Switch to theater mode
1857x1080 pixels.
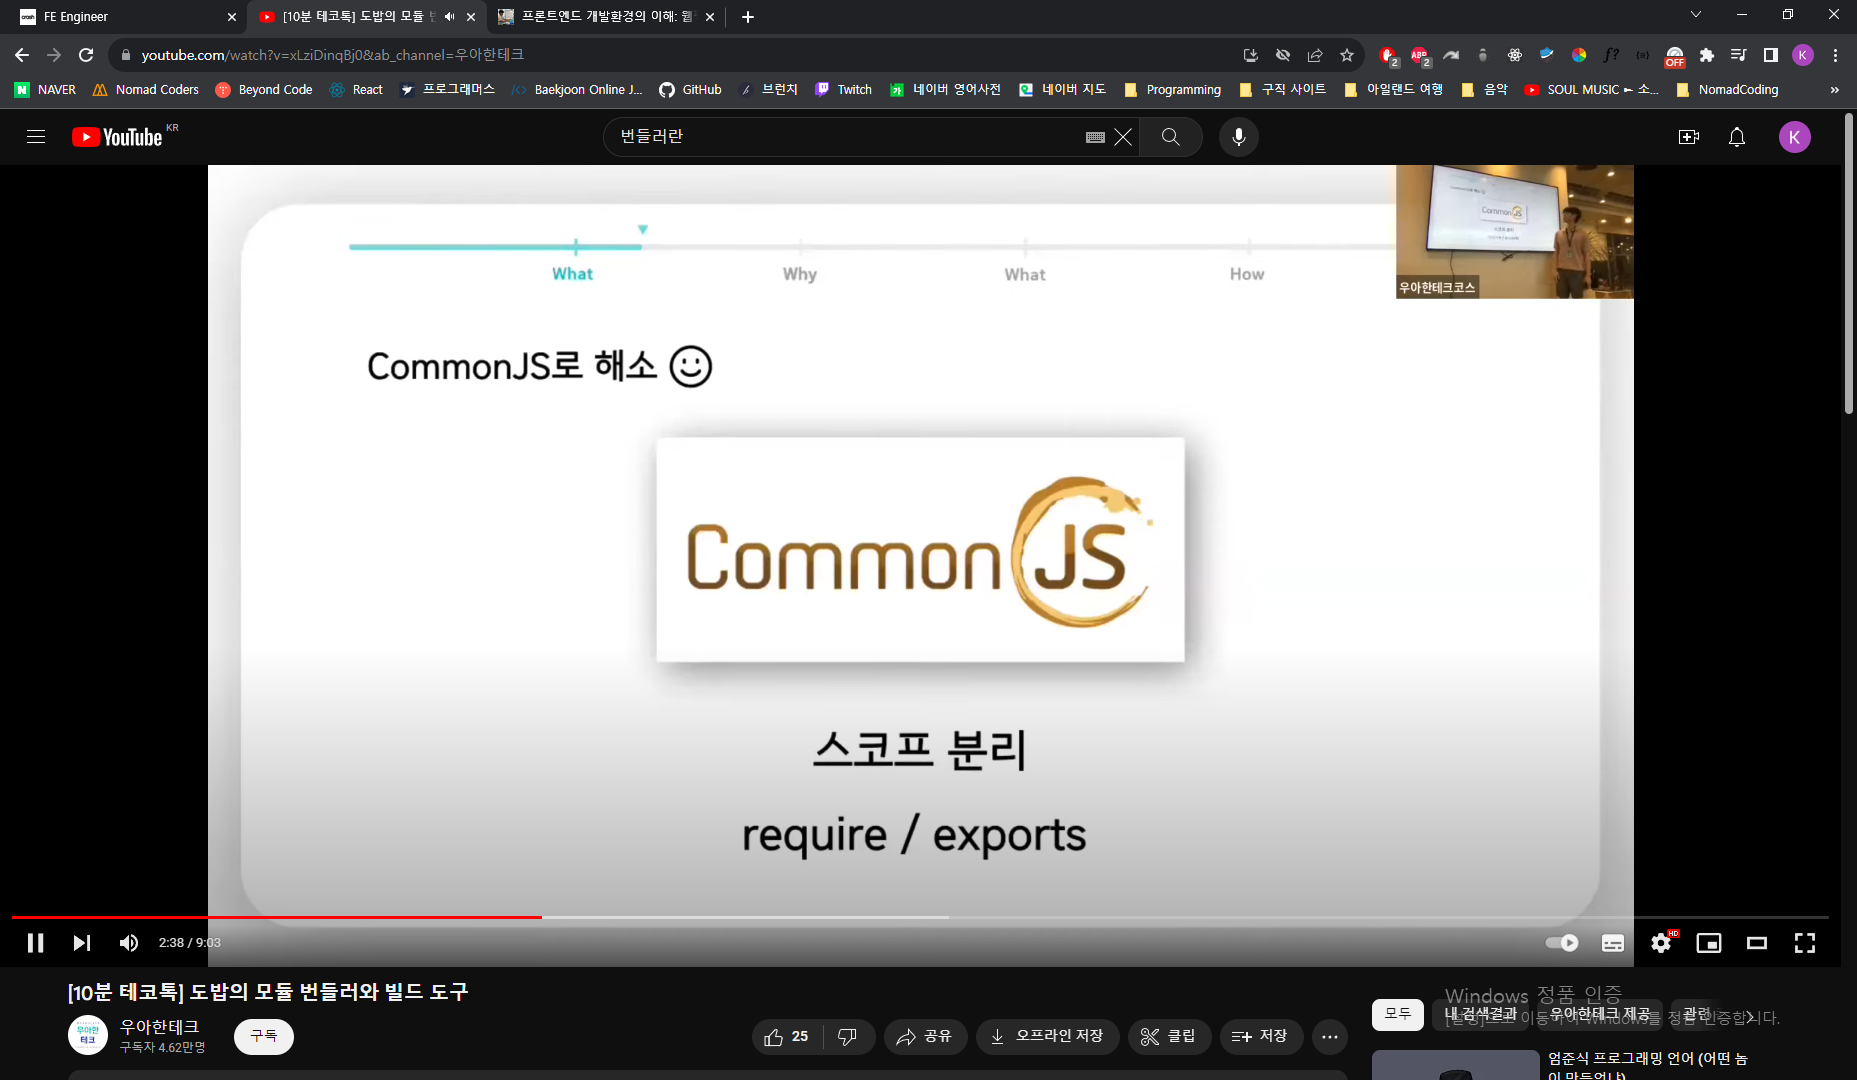pyautogui.click(x=1757, y=943)
